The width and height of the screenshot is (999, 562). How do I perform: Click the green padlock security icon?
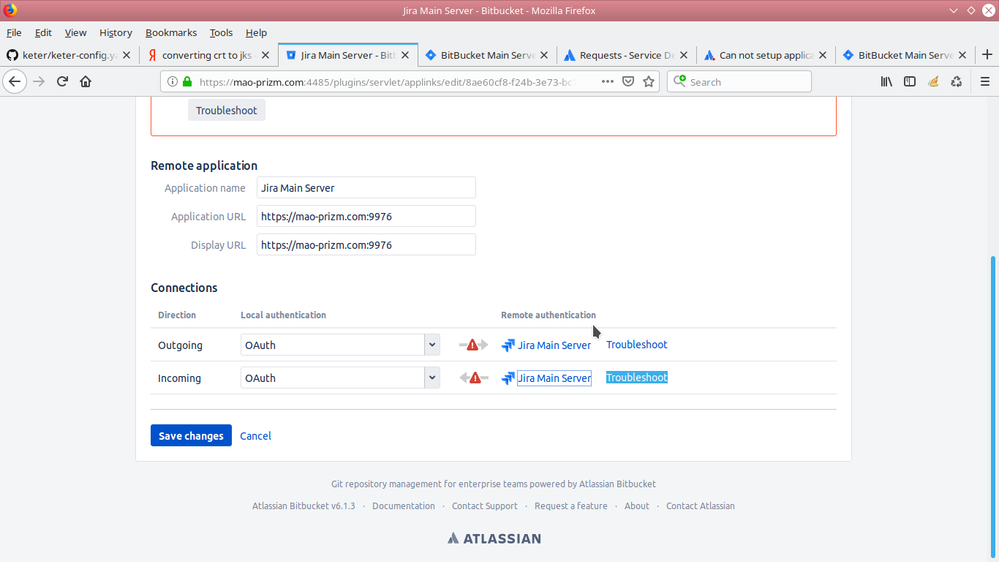pos(187,82)
